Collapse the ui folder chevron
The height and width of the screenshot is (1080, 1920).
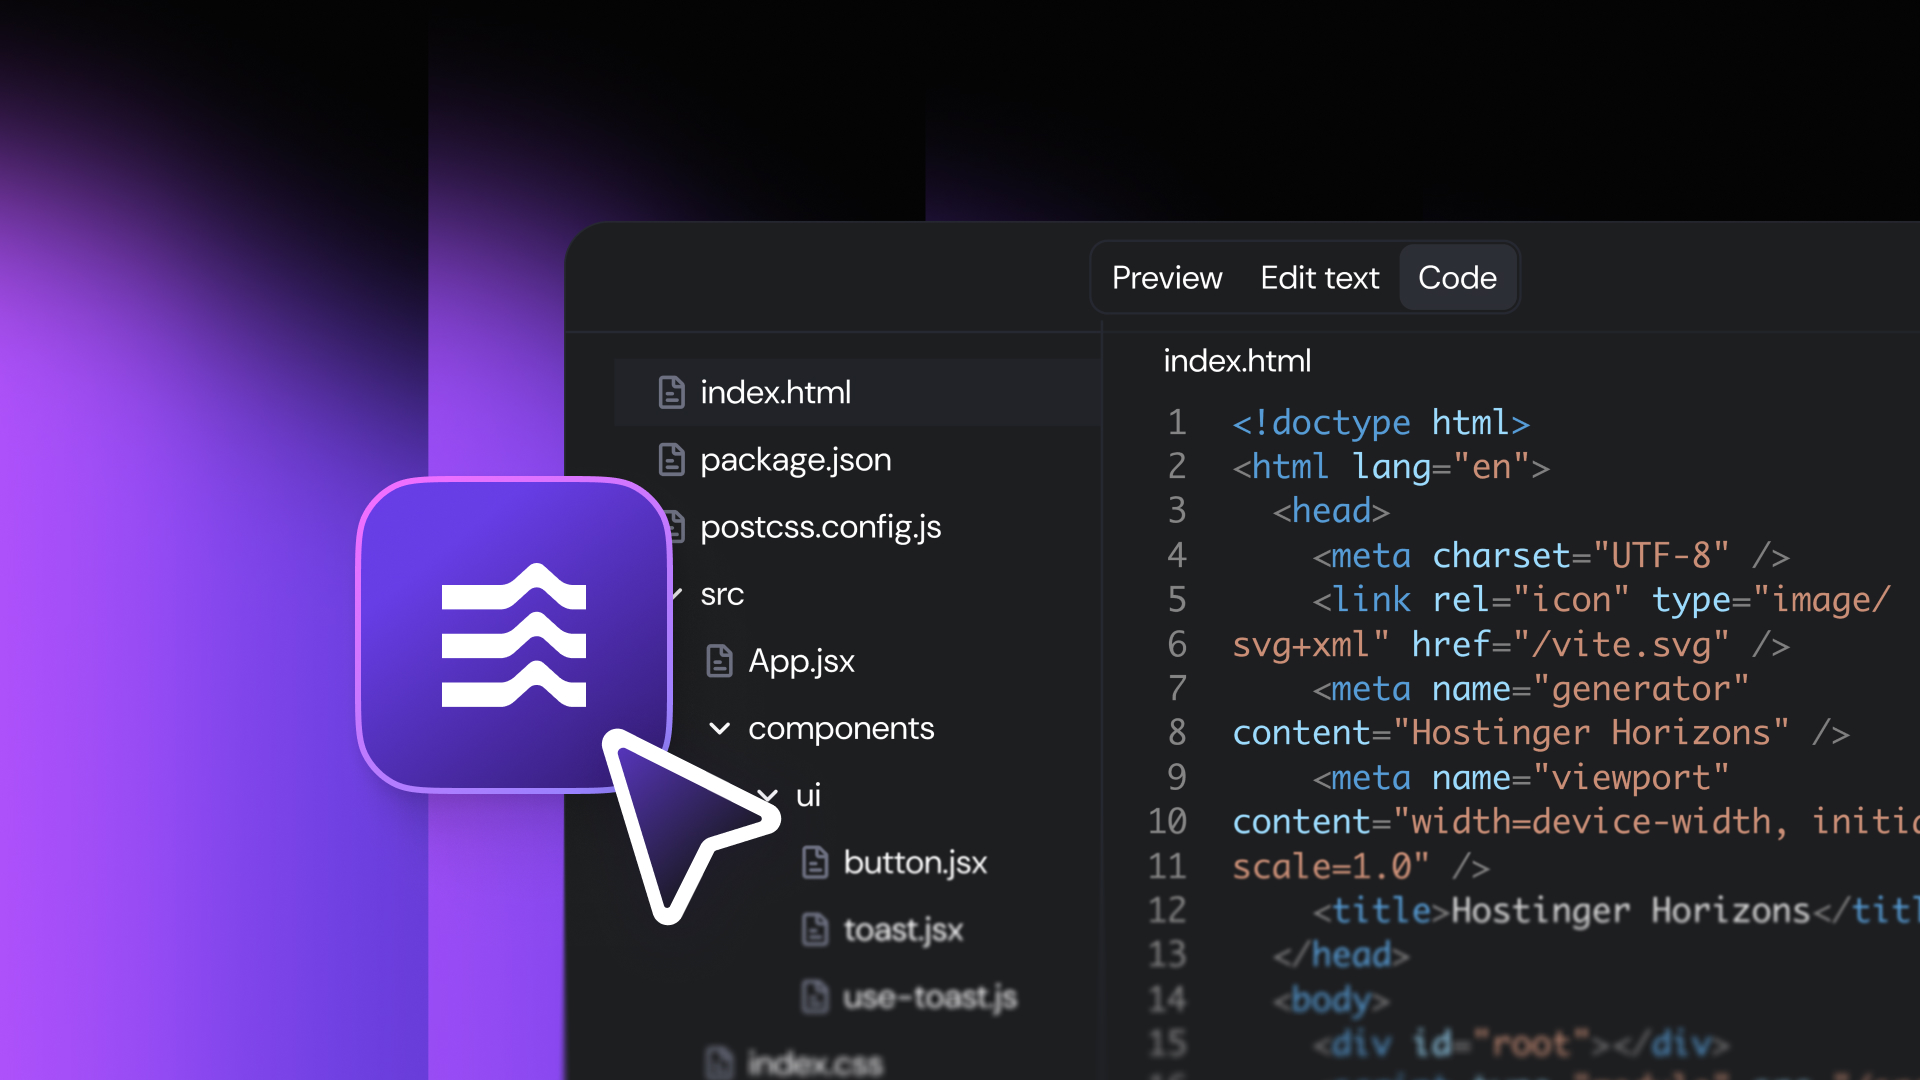(767, 795)
